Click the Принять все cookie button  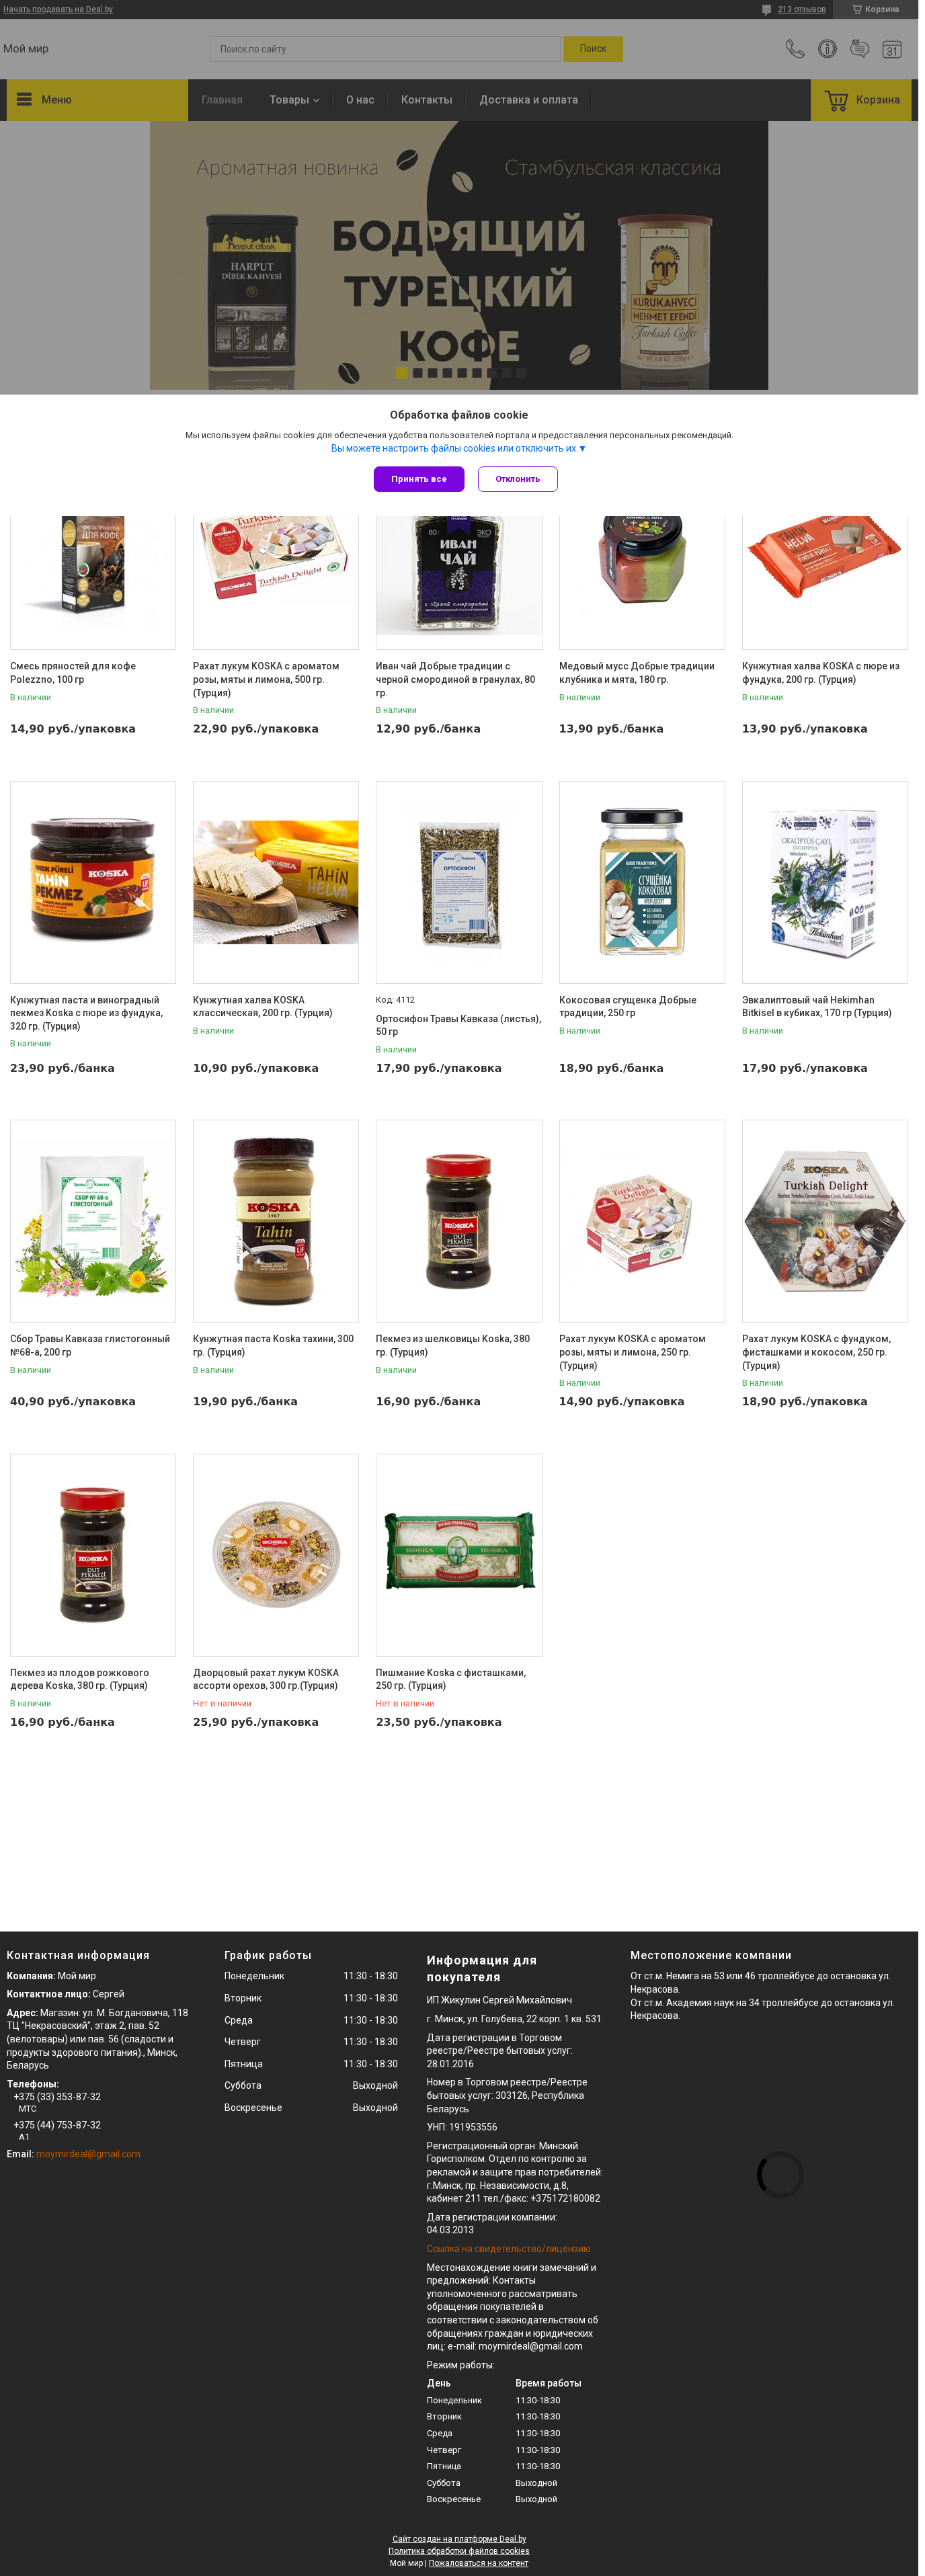(x=419, y=479)
